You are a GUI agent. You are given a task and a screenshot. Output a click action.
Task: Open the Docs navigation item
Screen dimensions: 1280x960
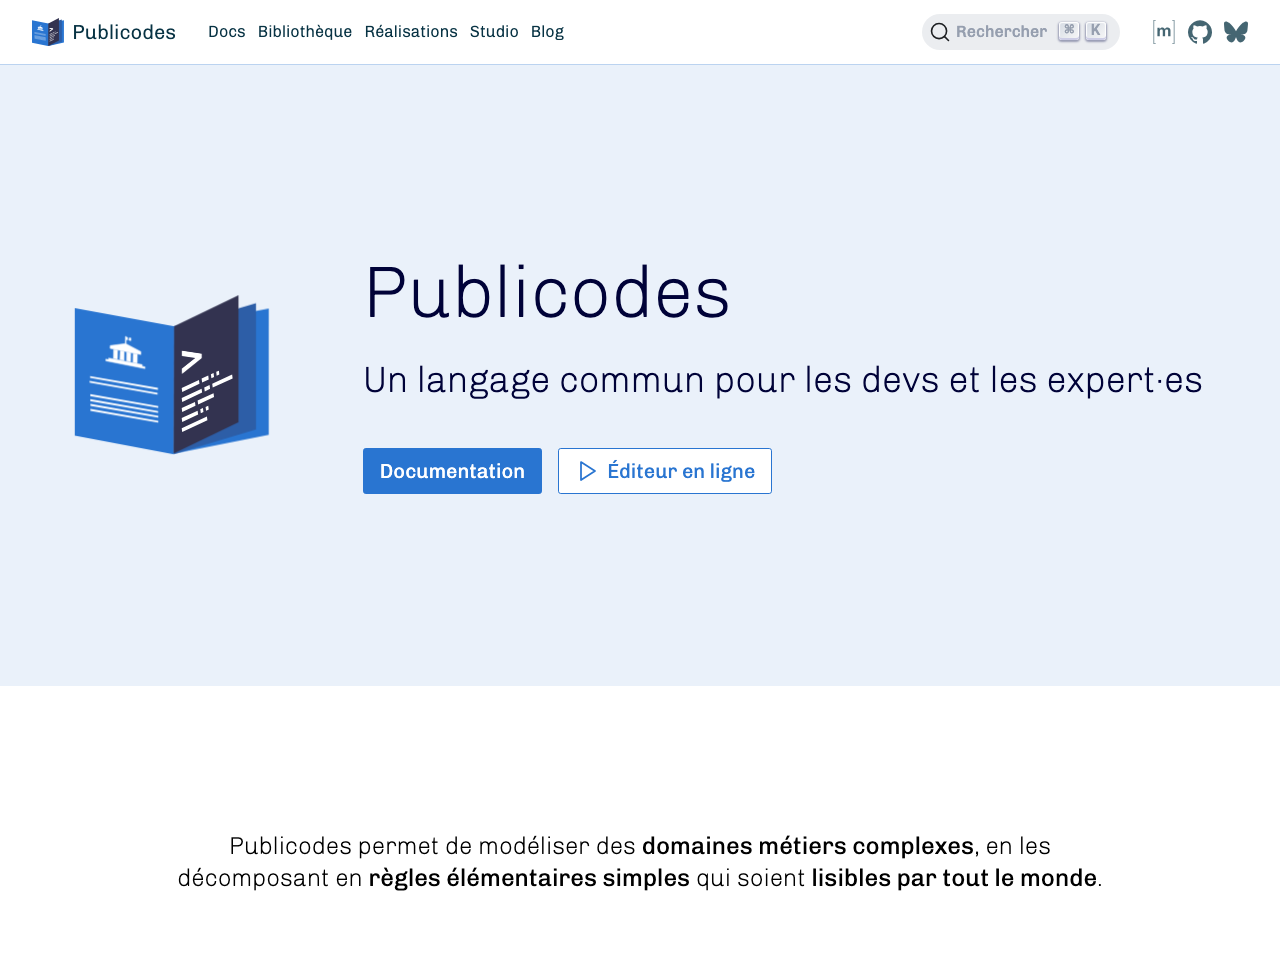point(227,30)
